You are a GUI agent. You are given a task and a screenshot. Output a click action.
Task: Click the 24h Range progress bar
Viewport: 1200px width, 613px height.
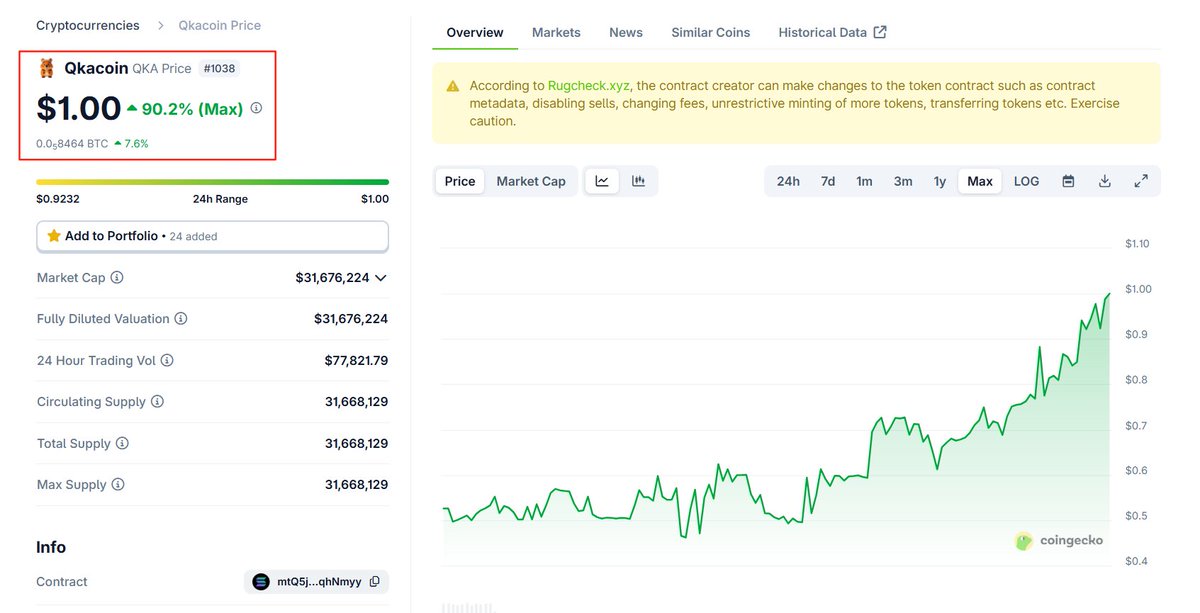212,182
